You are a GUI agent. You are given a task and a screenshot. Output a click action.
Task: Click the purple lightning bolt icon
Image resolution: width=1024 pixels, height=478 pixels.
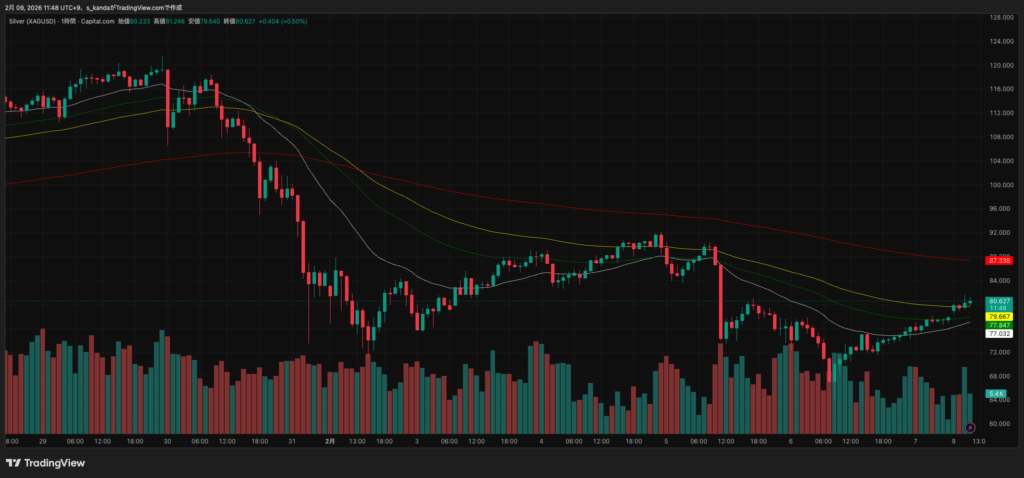[969, 428]
